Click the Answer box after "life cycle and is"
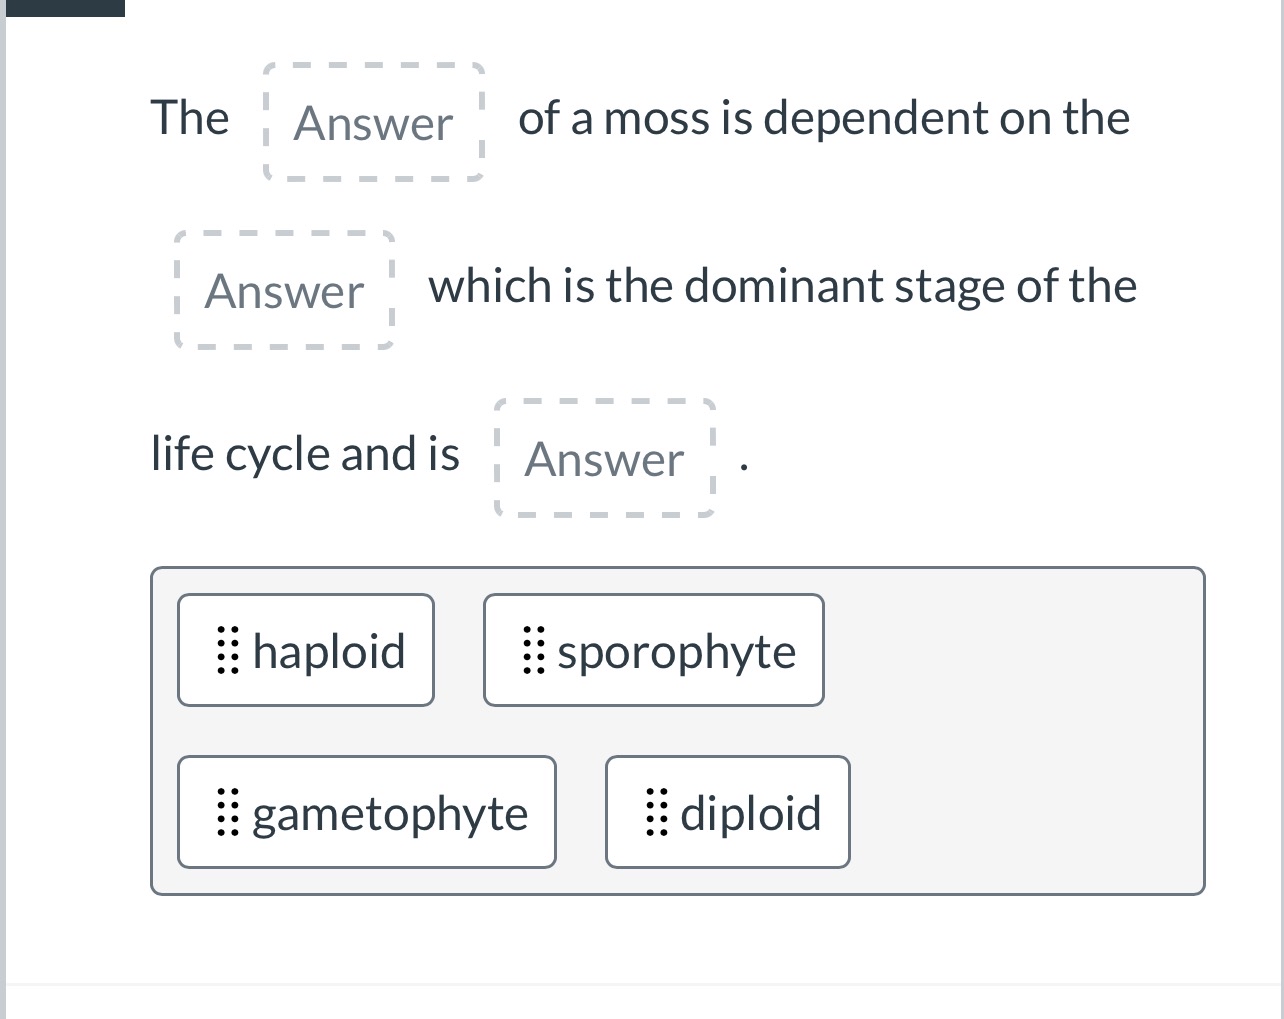Image resolution: width=1284 pixels, height=1019 pixels. 604,459
